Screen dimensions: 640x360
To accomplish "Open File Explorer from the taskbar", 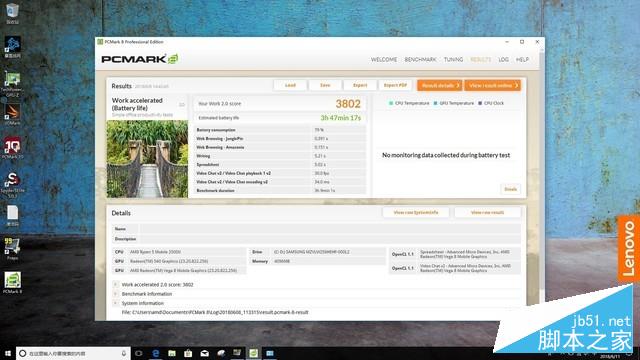I will (172, 353).
